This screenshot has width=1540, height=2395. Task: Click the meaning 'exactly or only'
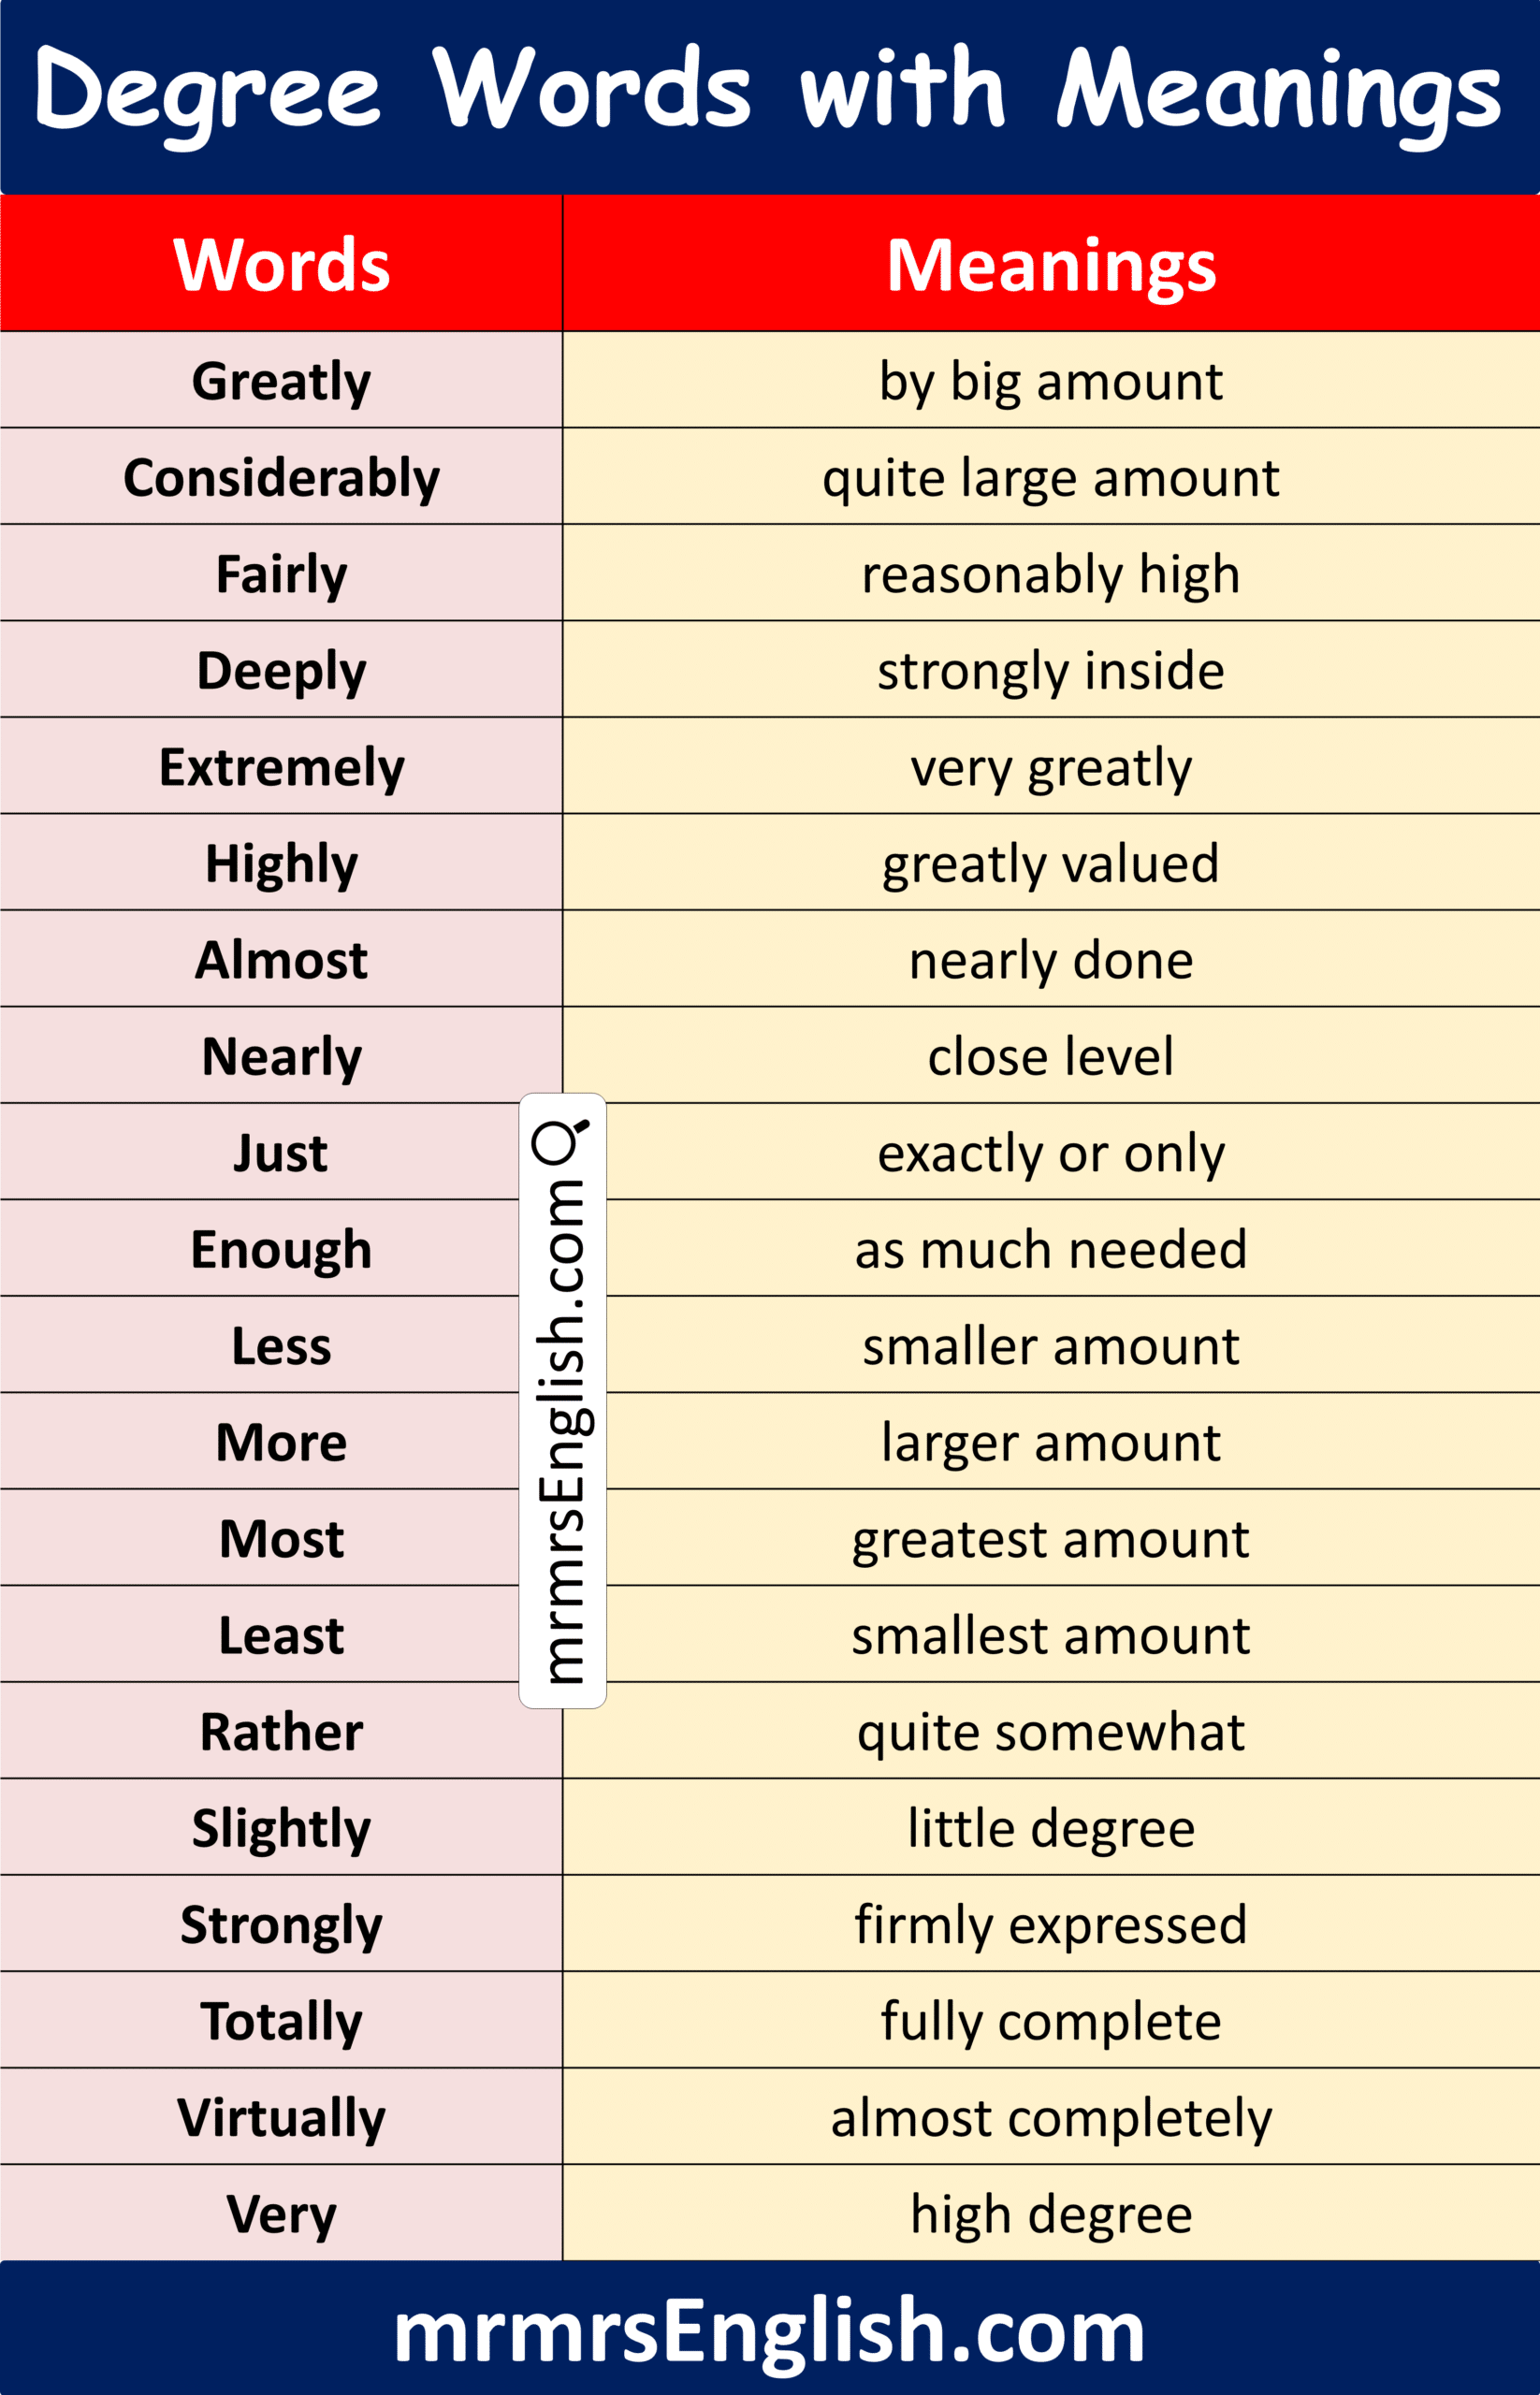[1051, 1153]
